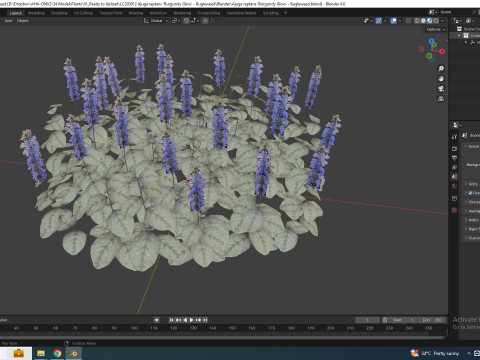Open the gizmos dropdown arrow

(x=385, y=21)
